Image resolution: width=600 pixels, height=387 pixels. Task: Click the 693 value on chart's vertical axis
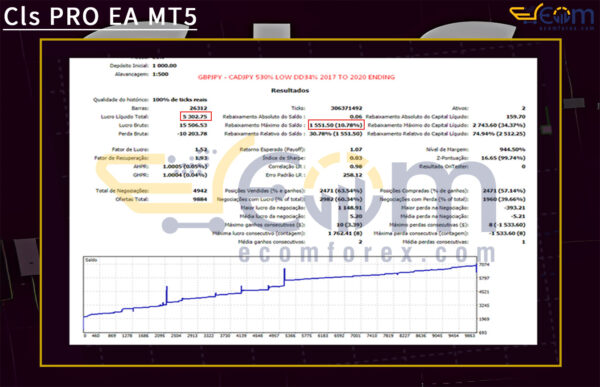[483, 333]
